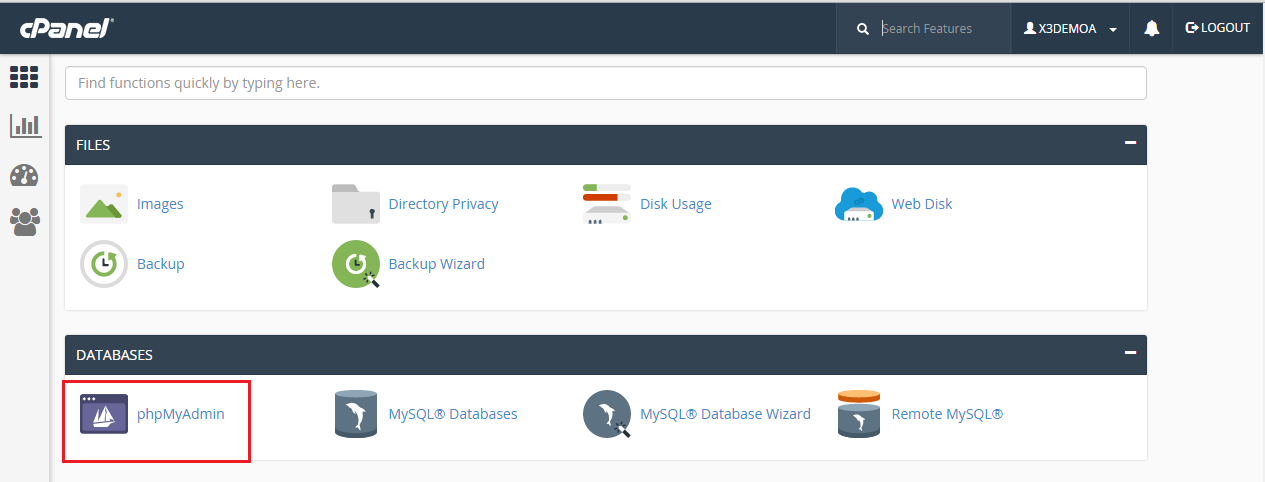The height and width of the screenshot is (482, 1265).
Task: Open the Statistics bar chart sidebar icon
Action: click(25, 125)
